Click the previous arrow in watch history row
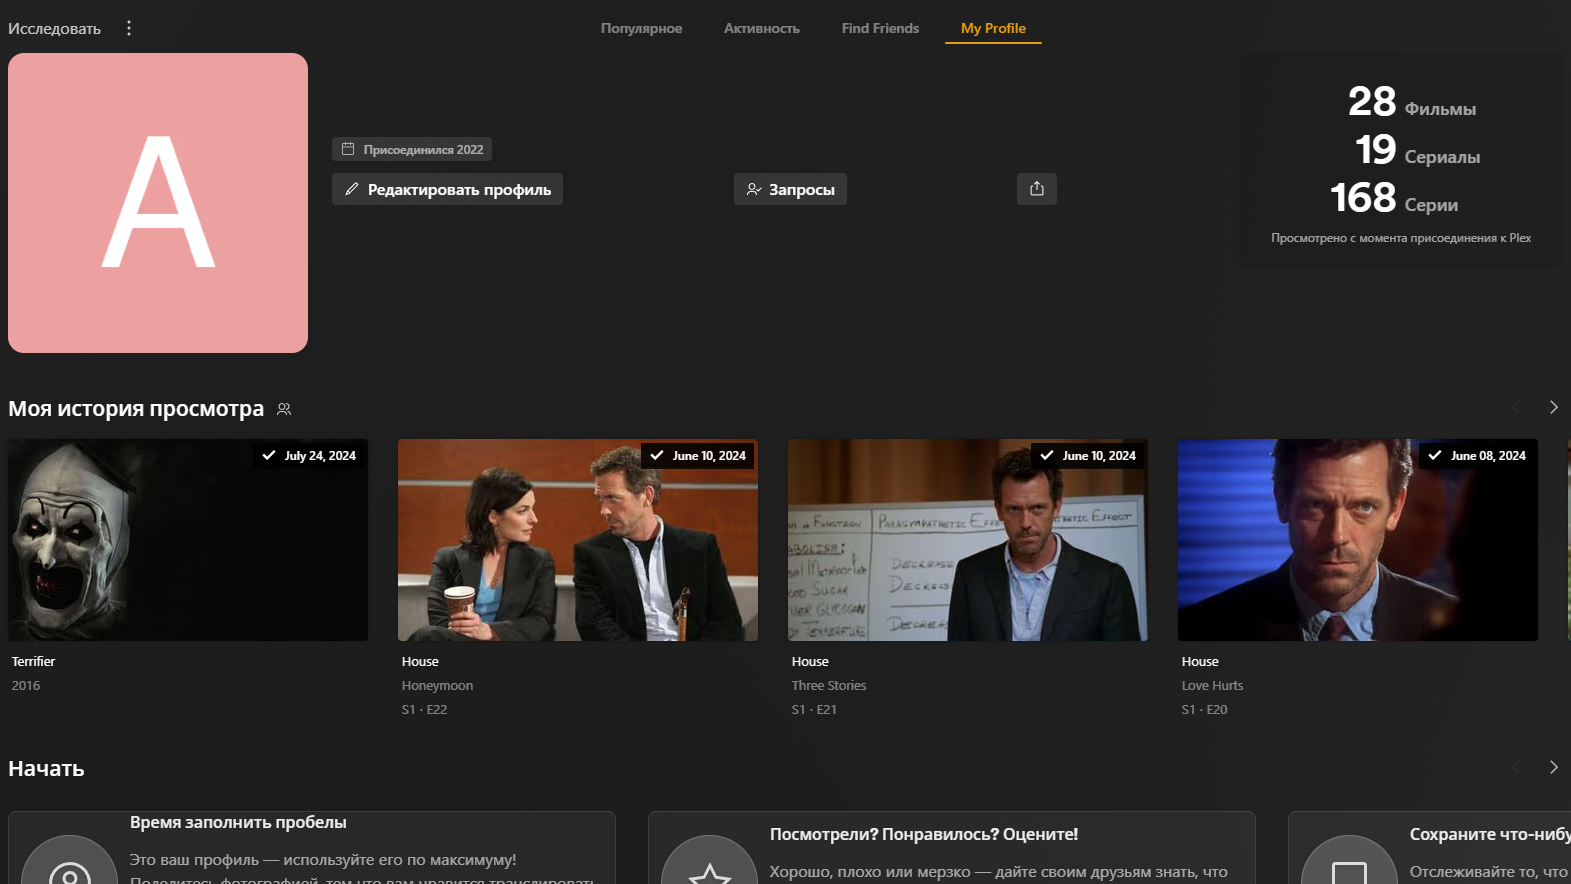Screen dimensions: 1571x884 [x=1516, y=407]
